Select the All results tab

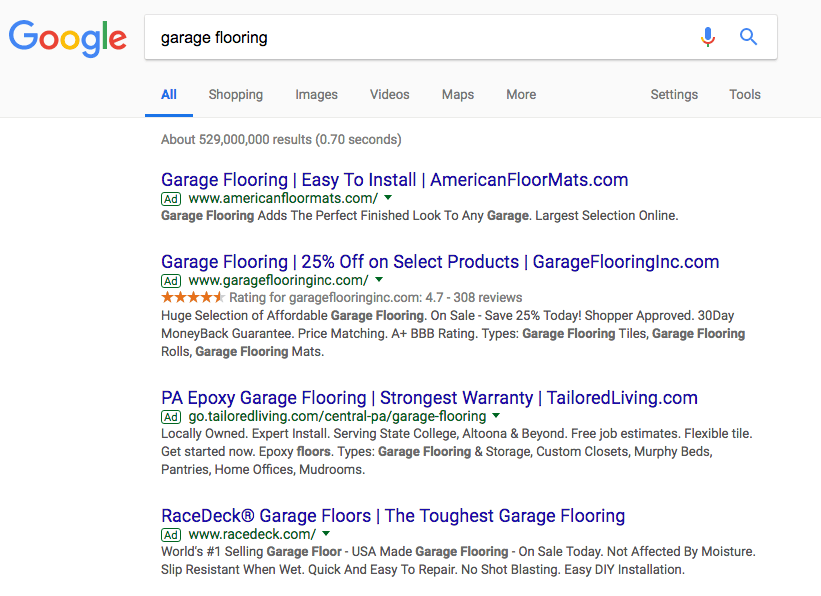pos(169,94)
